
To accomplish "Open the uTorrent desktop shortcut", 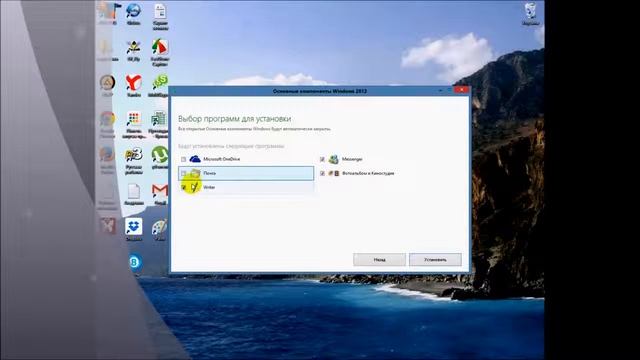I will coord(160,158).
